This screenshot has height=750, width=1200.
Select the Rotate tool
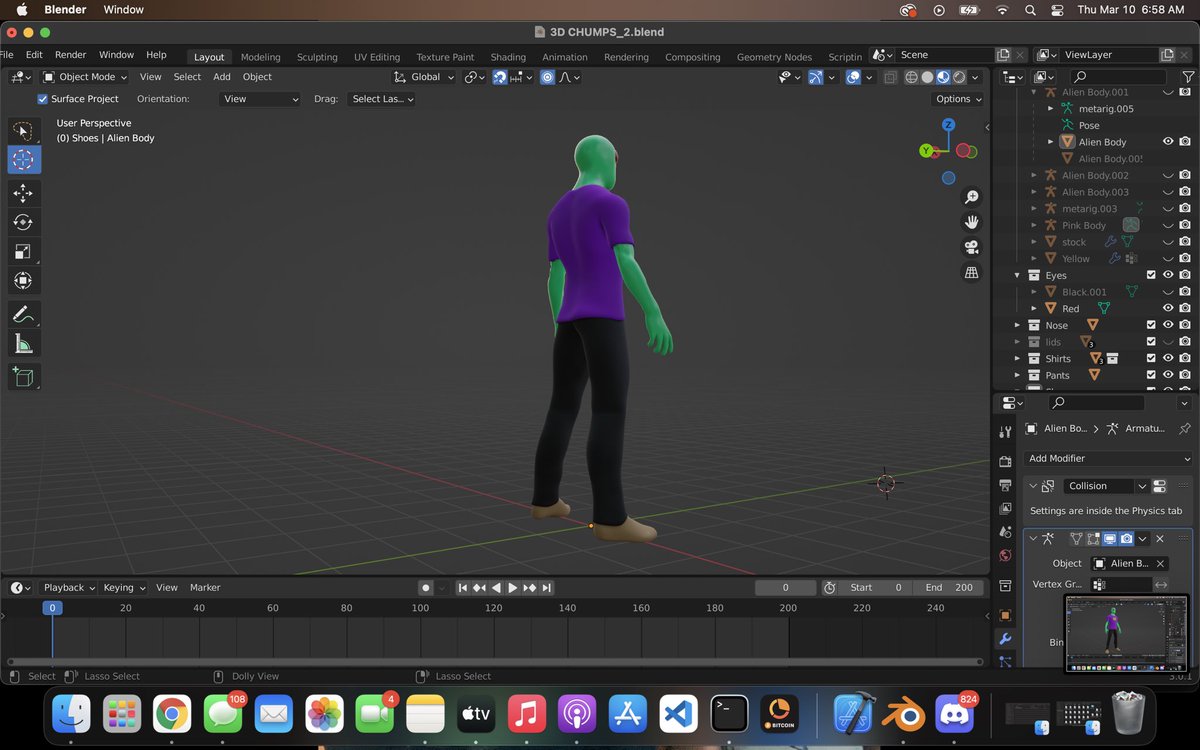[24, 222]
